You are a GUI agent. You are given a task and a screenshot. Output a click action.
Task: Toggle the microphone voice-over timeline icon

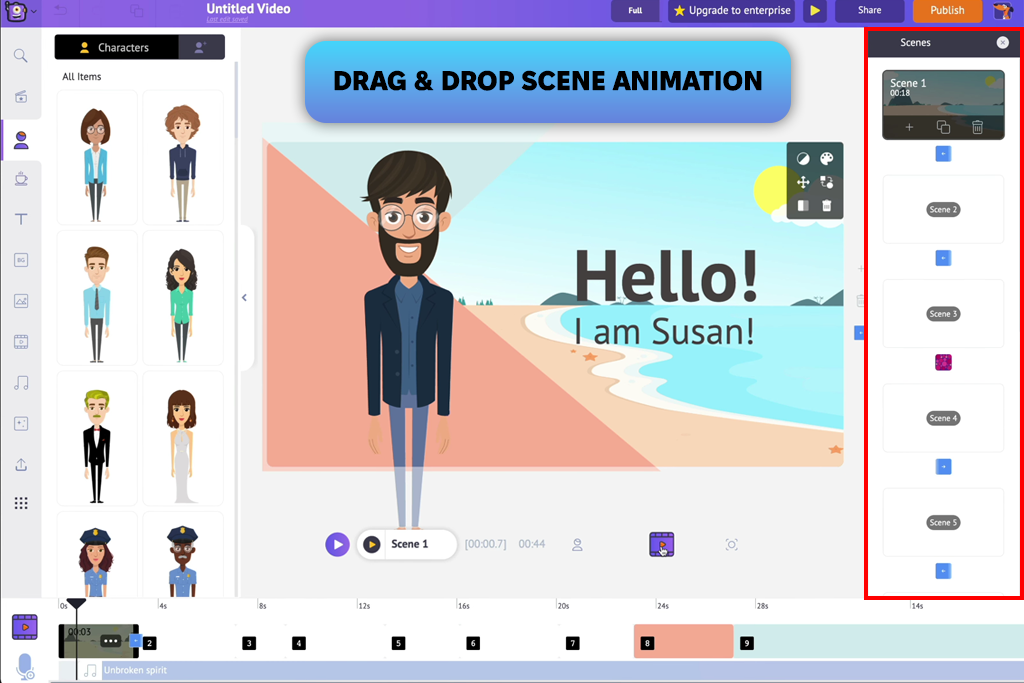25,667
